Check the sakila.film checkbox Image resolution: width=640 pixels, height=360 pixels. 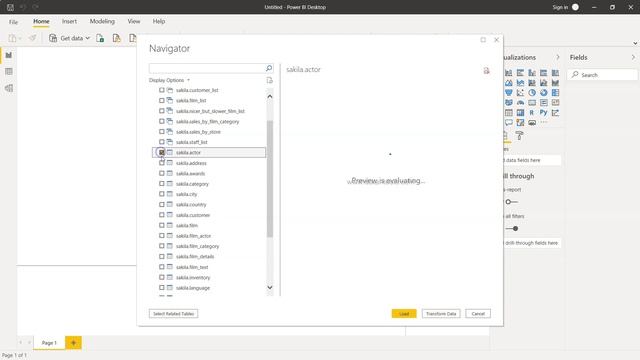point(162,225)
